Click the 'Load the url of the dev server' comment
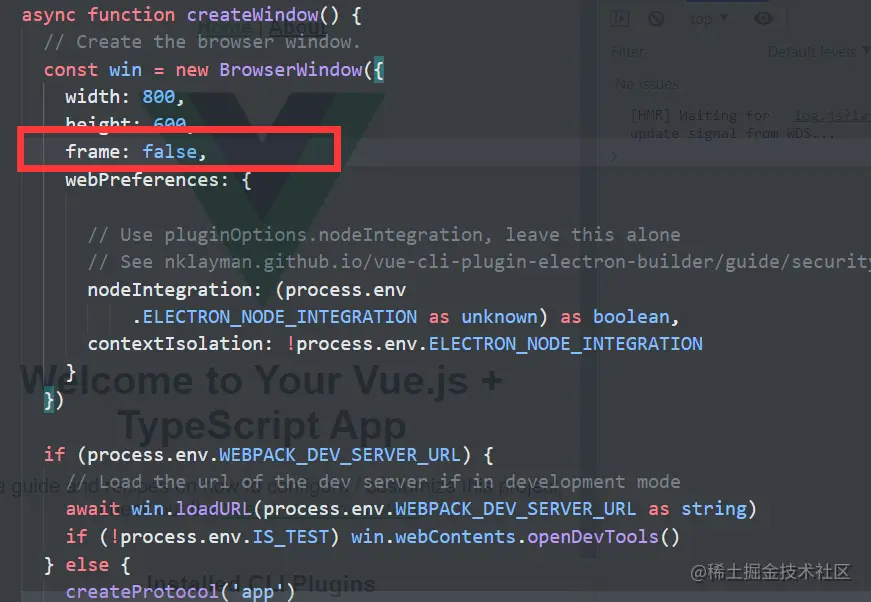 (x=373, y=481)
